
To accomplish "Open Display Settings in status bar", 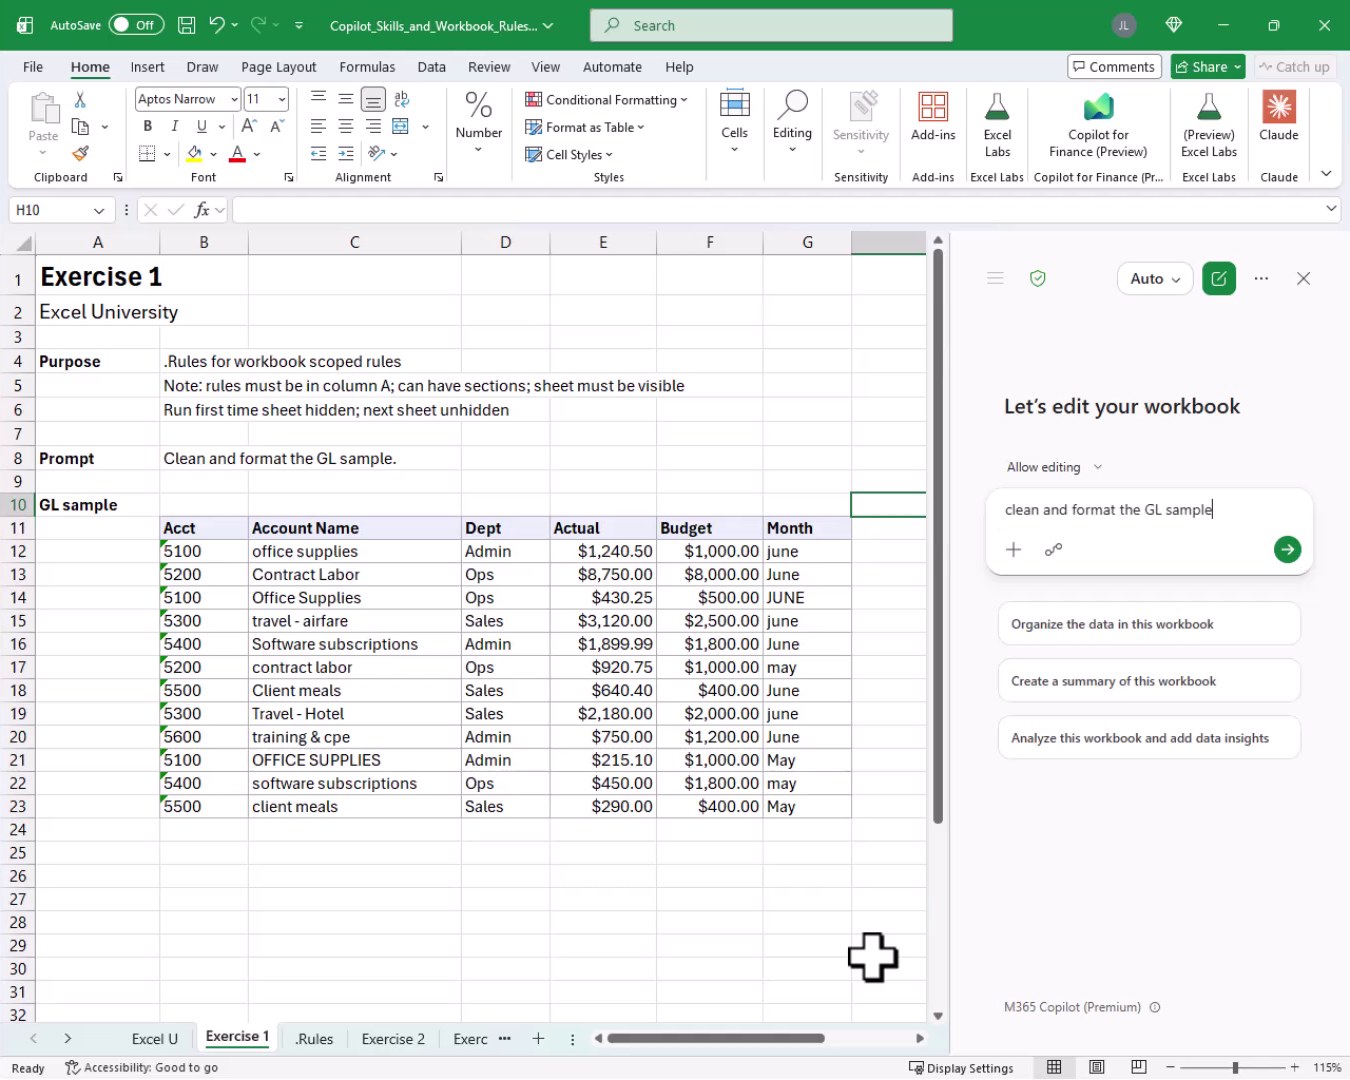I will click(x=961, y=1068).
